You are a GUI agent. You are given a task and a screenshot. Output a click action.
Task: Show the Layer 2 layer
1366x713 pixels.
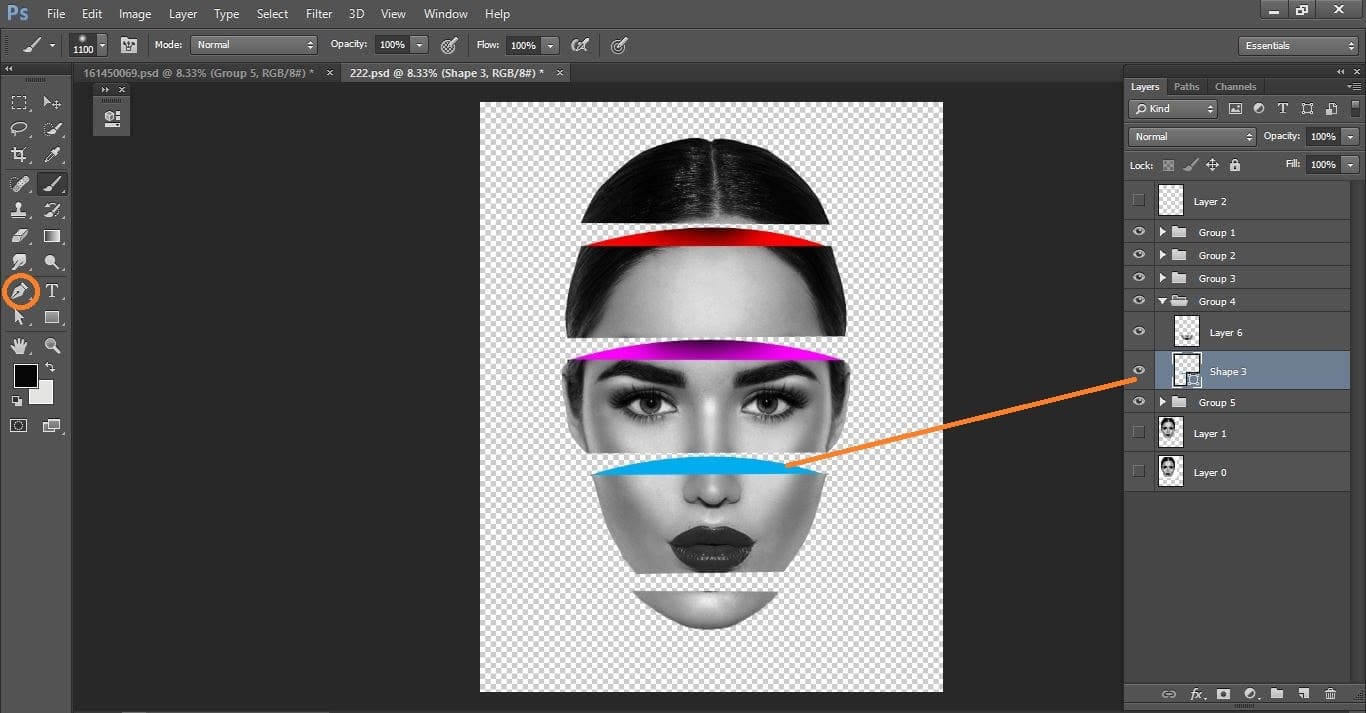[x=1138, y=200]
